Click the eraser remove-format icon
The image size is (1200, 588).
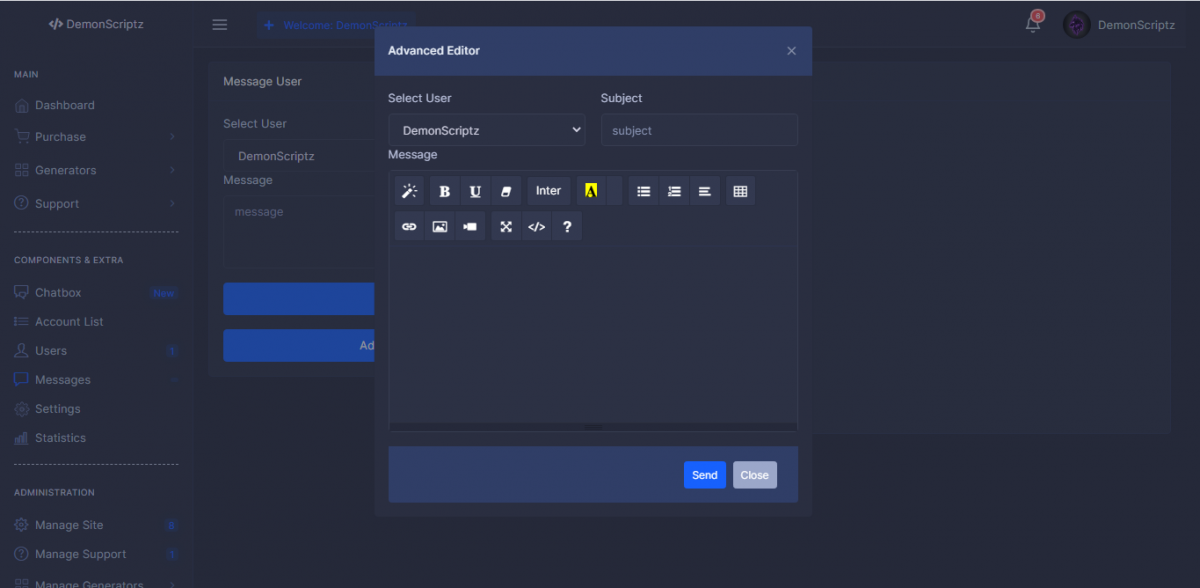click(x=506, y=191)
